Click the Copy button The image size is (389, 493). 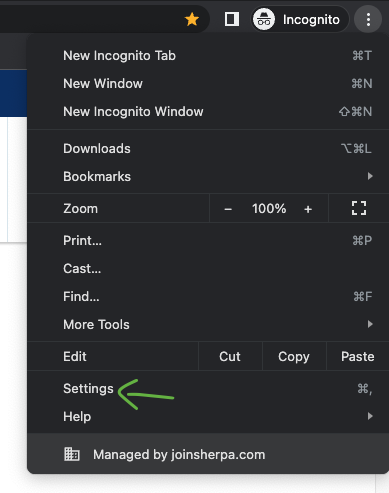294,356
